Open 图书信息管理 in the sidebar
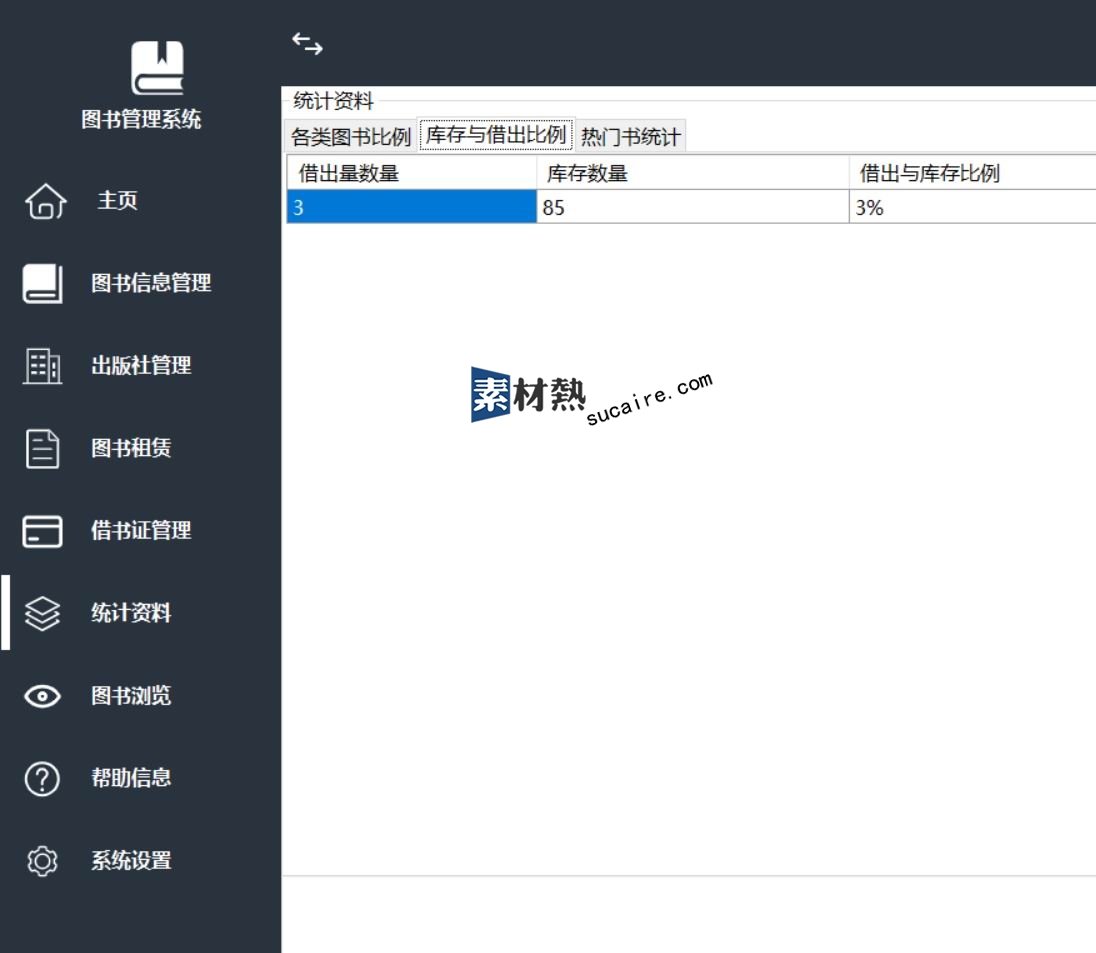The height and width of the screenshot is (953, 1096). click(x=151, y=283)
